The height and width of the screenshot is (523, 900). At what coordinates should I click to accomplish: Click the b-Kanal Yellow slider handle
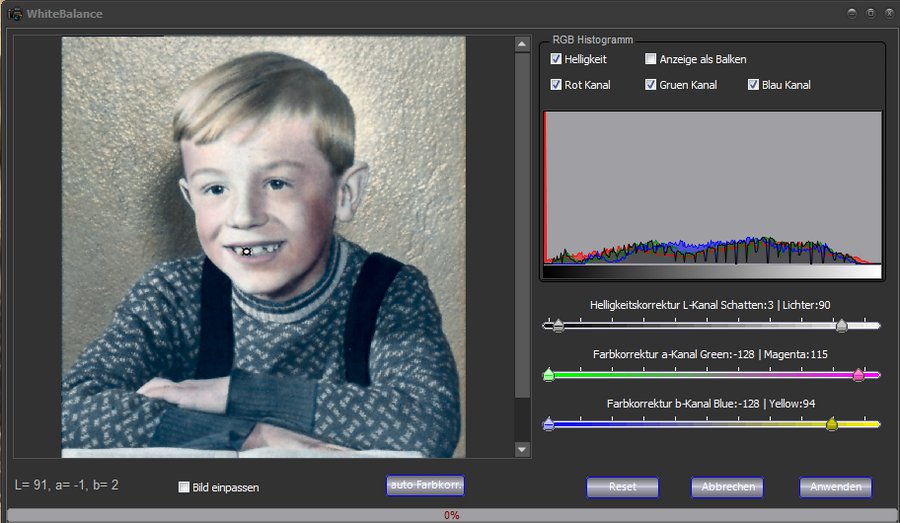(x=832, y=425)
